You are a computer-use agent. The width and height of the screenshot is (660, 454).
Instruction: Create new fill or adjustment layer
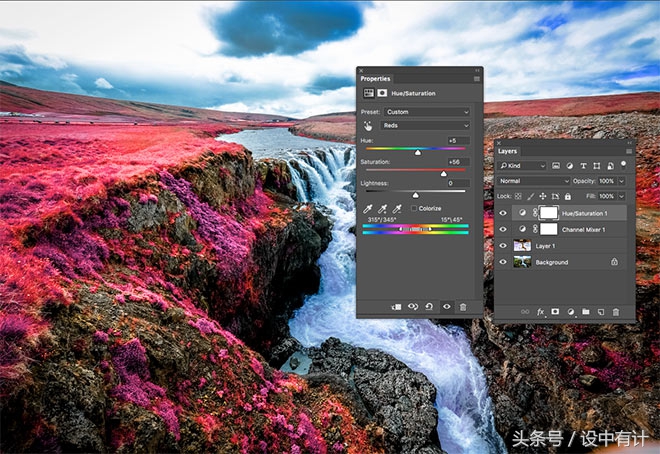(x=571, y=312)
